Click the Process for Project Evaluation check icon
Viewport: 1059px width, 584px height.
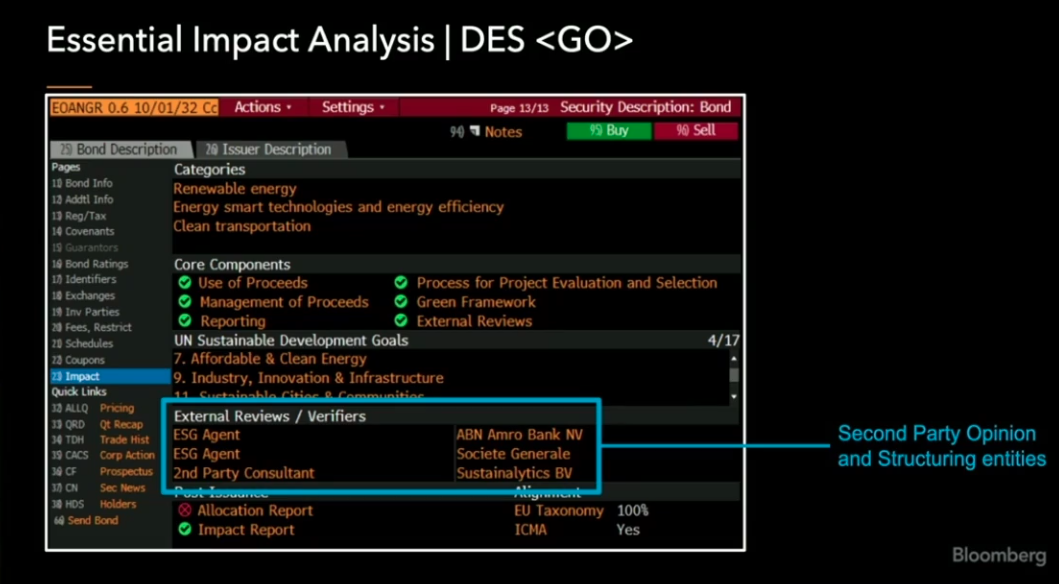pyautogui.click(x=401, y=283)
